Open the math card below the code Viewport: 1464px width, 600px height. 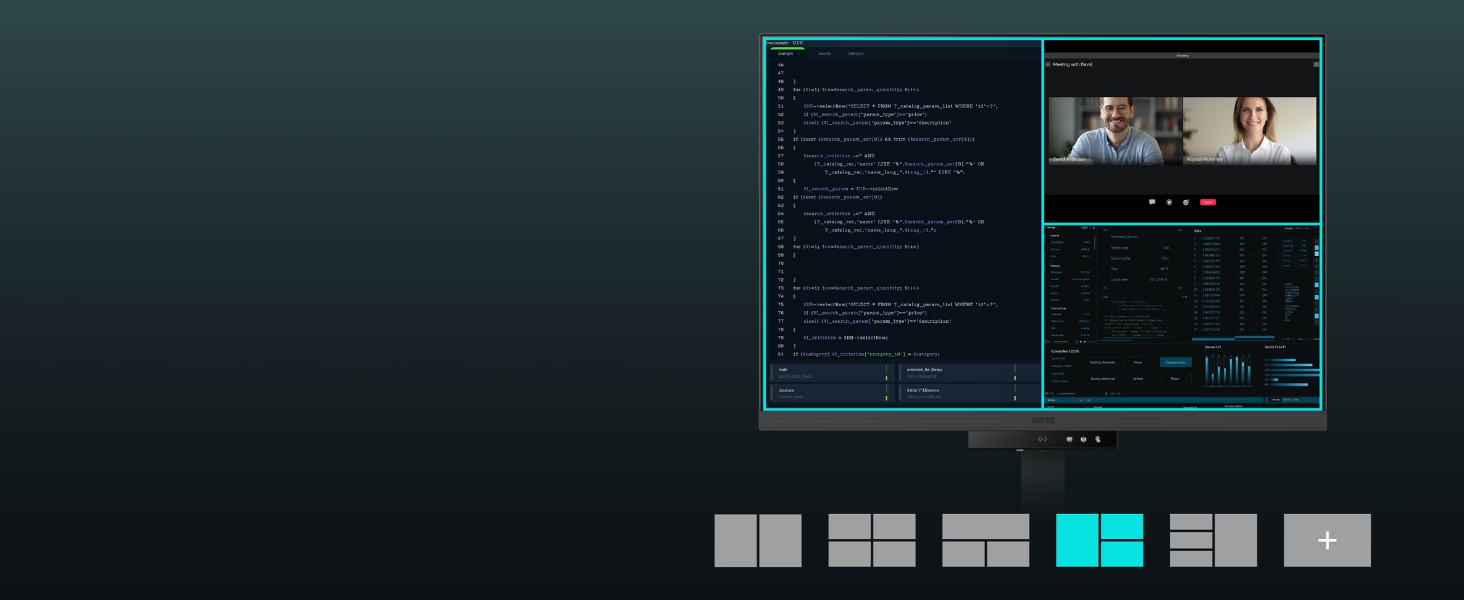coord(830,372)
